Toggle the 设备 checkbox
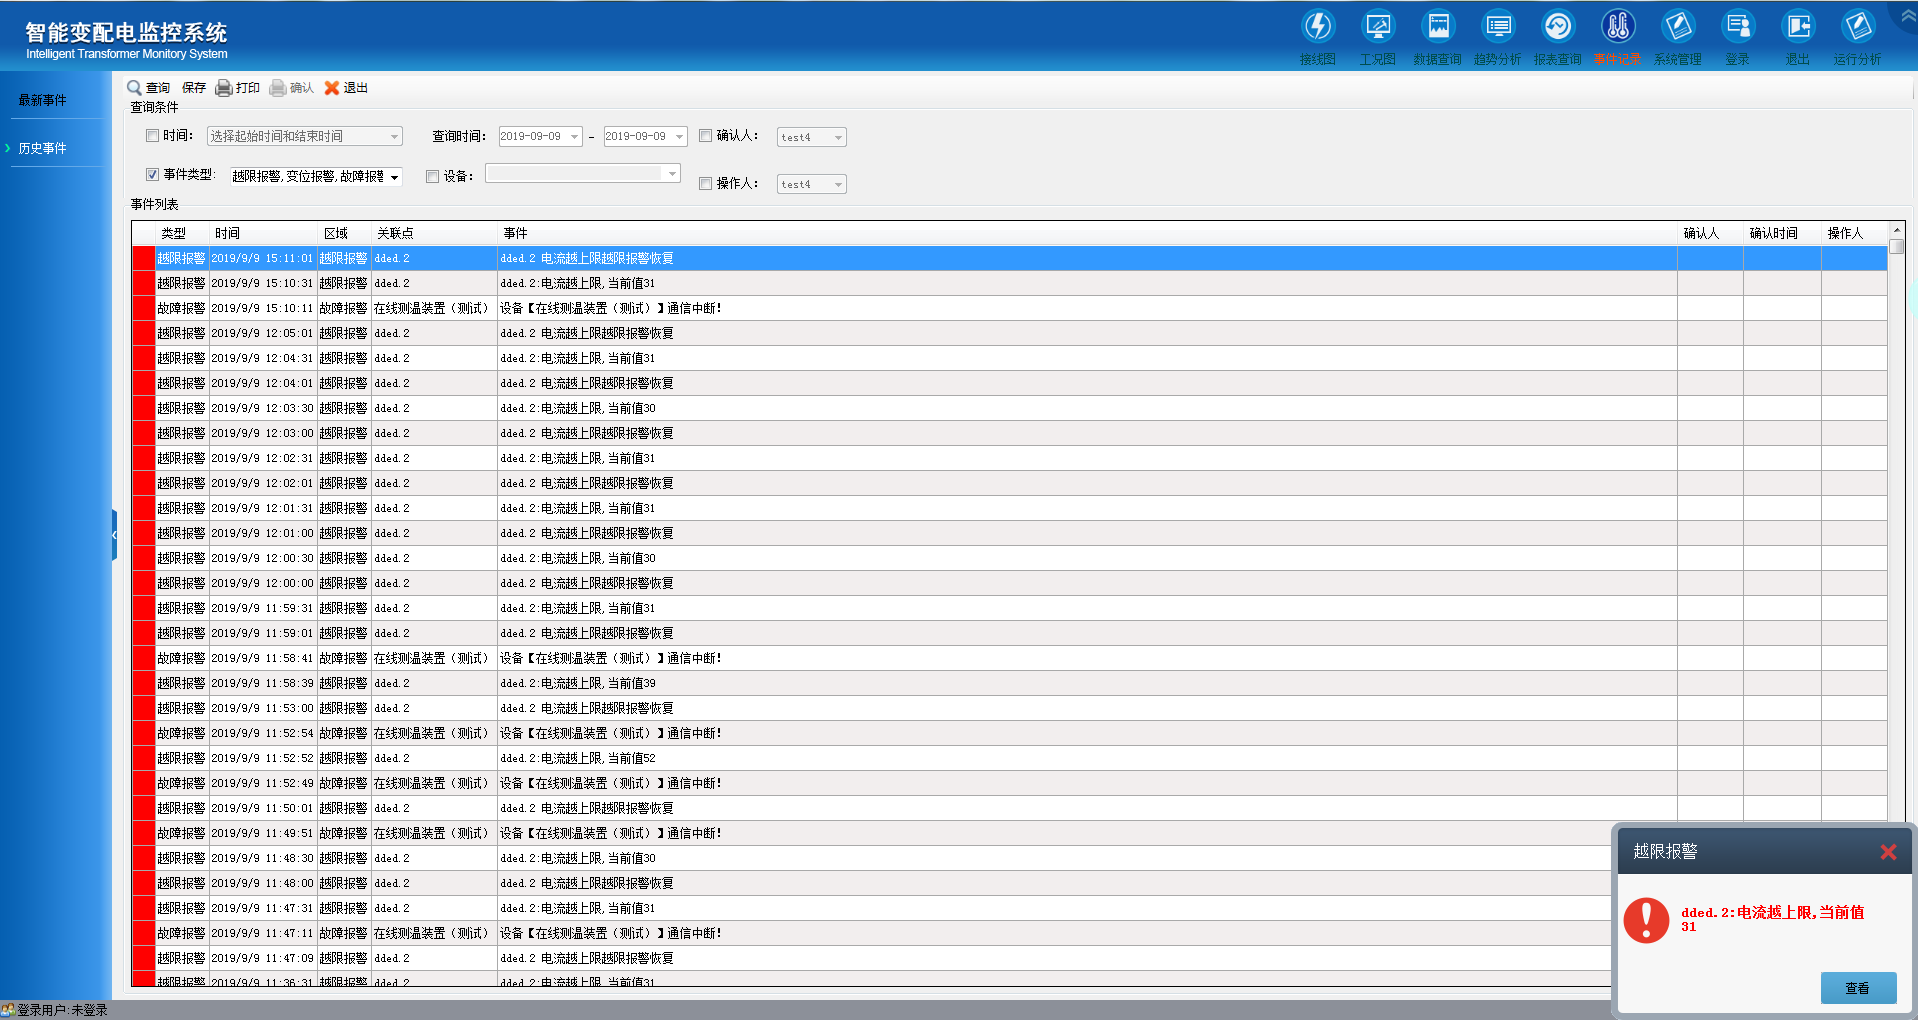Image resolution: width=1918 pixels, height=1020 pixels. coord(433,177)
